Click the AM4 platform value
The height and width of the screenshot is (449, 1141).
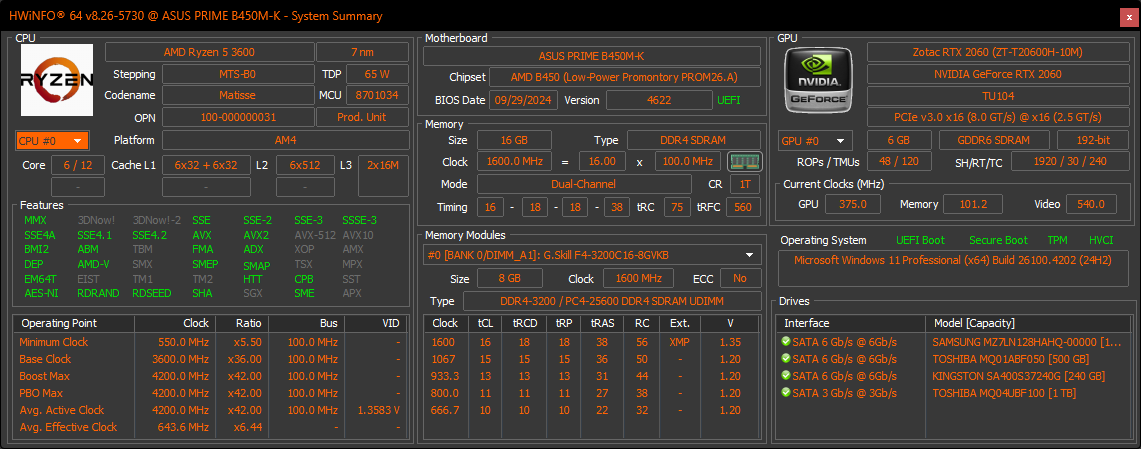pos(285,140)
